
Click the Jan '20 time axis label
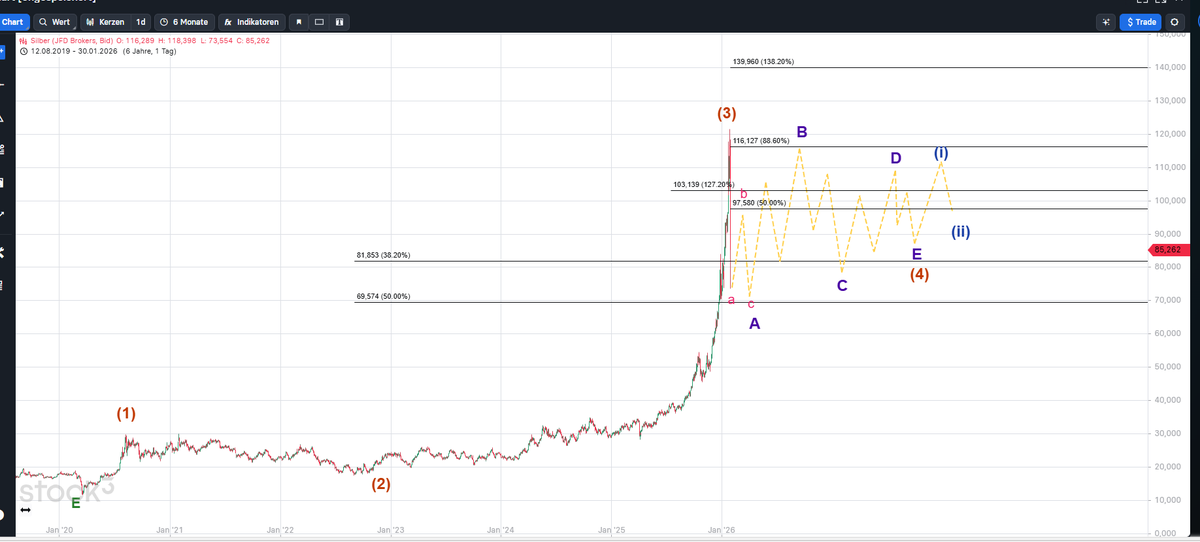tap(60, 528)
